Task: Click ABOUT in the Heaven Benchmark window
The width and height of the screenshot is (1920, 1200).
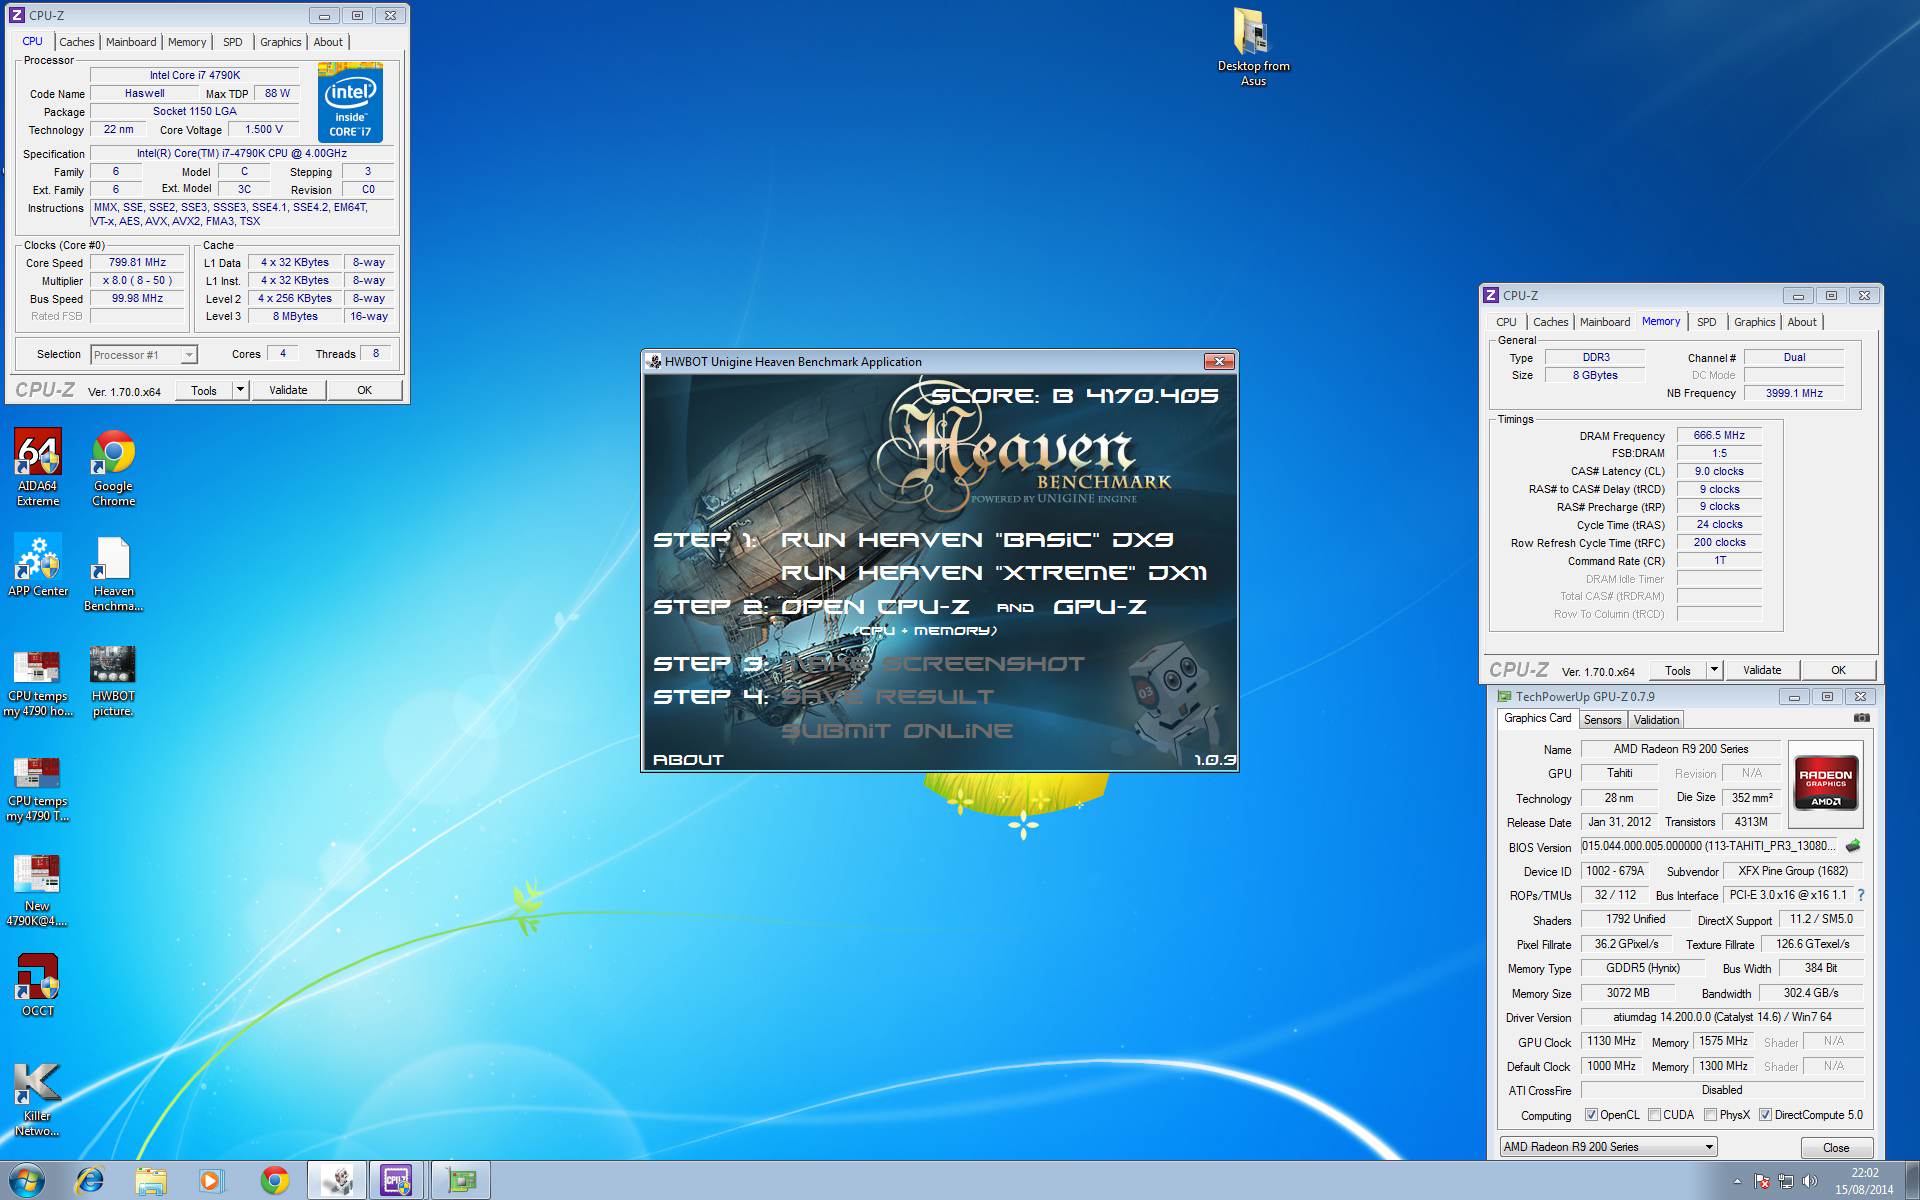Action: [688, 760]
